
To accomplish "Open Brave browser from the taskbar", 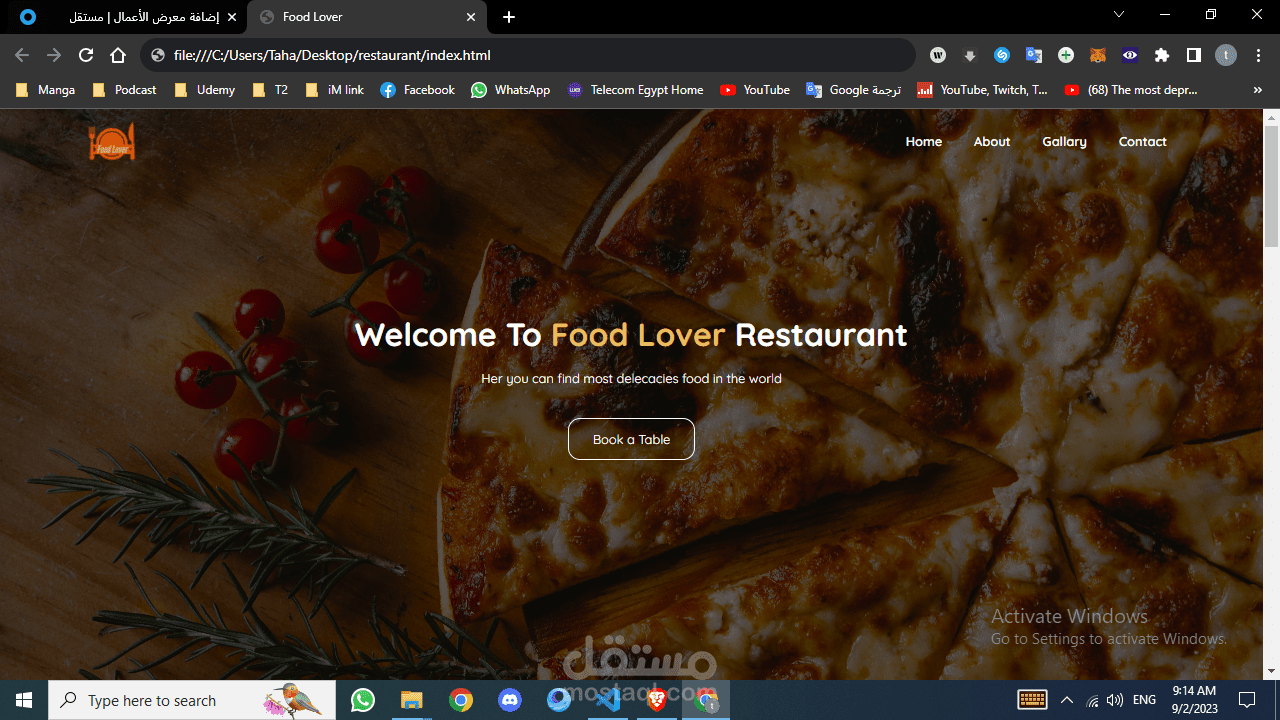I will (657, 700).
